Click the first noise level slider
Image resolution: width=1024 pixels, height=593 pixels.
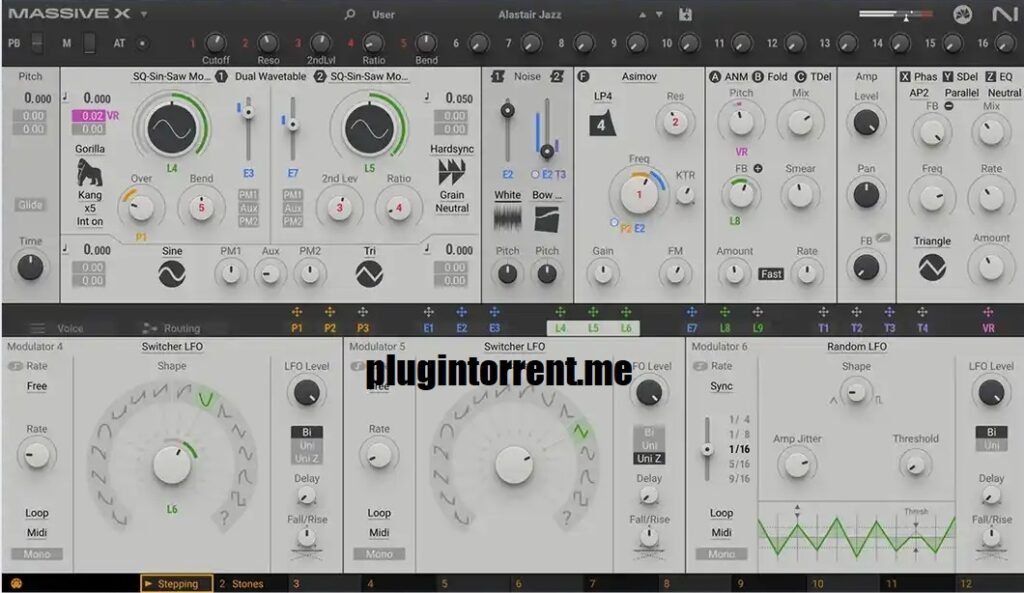tap(507, 131)
